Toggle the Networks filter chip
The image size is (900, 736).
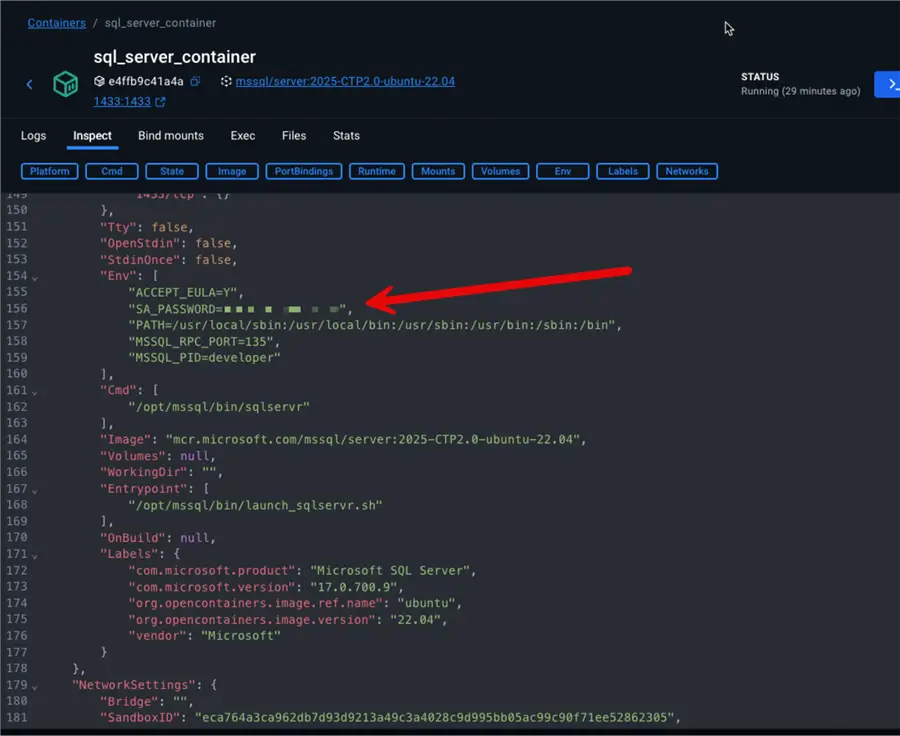coord(687,171)
